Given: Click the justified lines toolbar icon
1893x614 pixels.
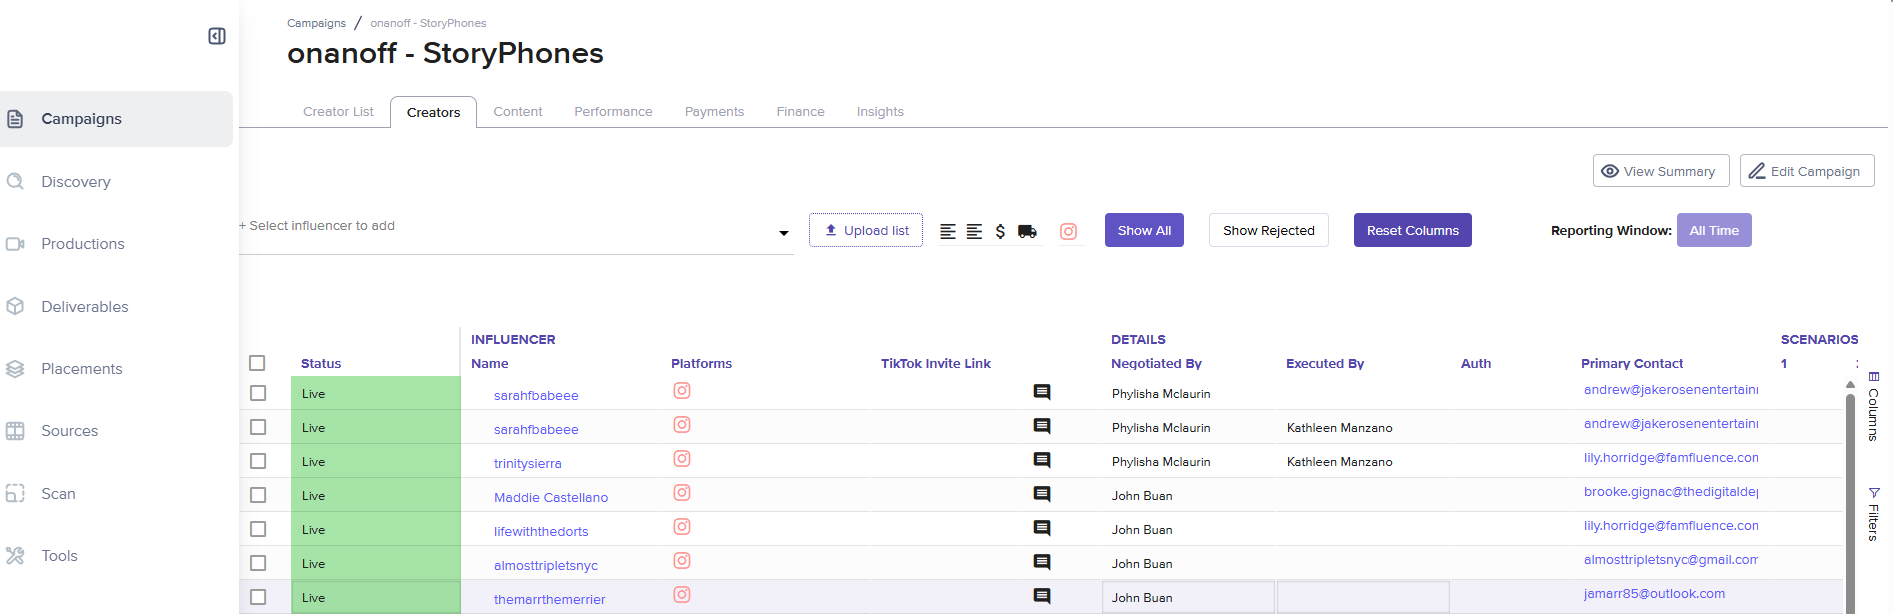Looking at the screenshot, I should coord(974,231).
